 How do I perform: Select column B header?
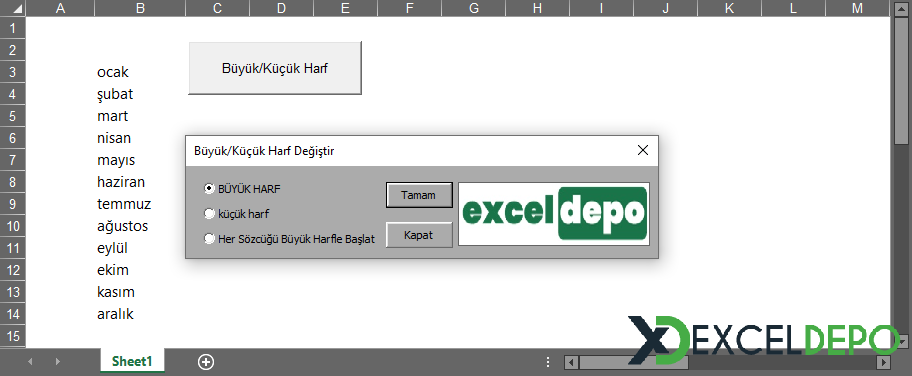click(x=140, y=8)
